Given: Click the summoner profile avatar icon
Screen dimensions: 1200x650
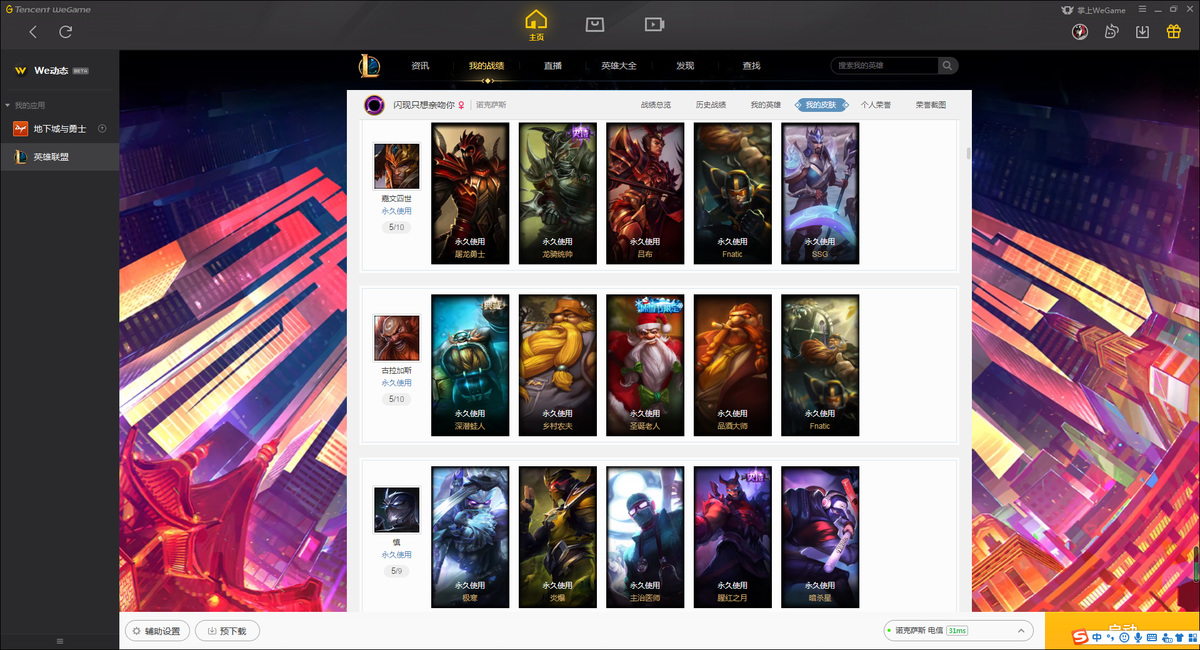Looking at the screenshot, I should [x=375, y=104].
